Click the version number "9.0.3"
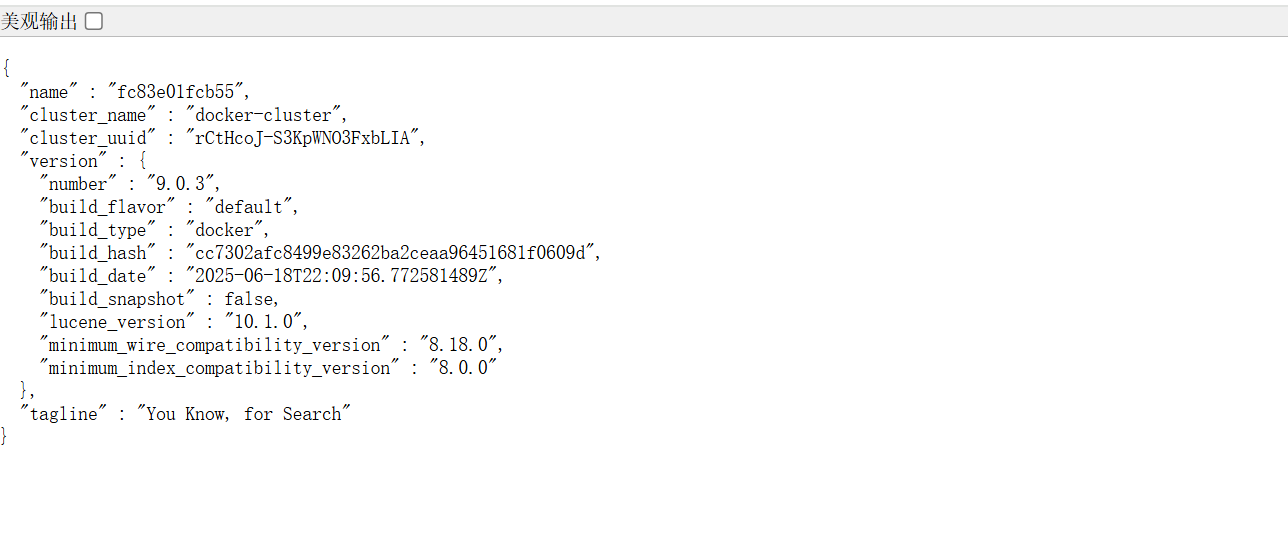The image size is (1288, 560). click(182, 184)
